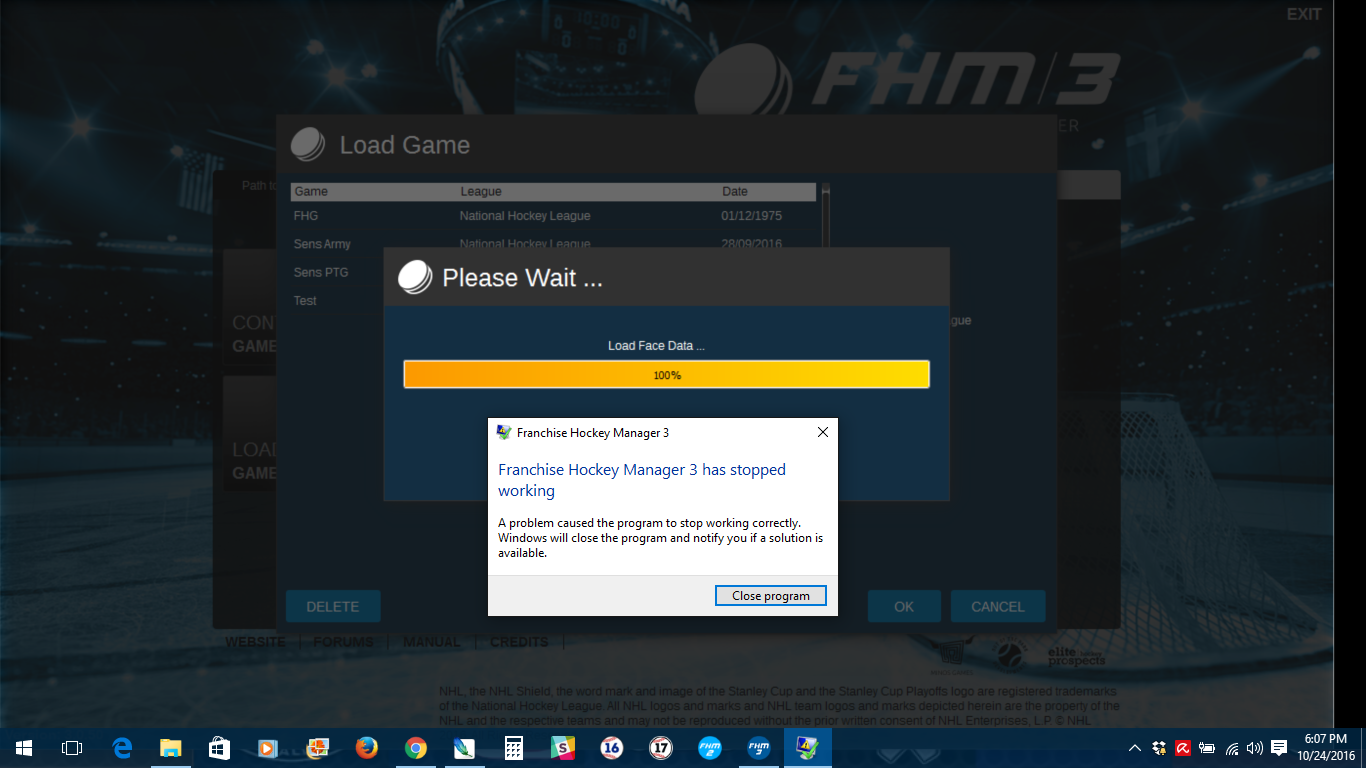This screenshot has height=768, width=1366.
Task: Open the Action Center notifications icon
Action: coord(1279,748)
